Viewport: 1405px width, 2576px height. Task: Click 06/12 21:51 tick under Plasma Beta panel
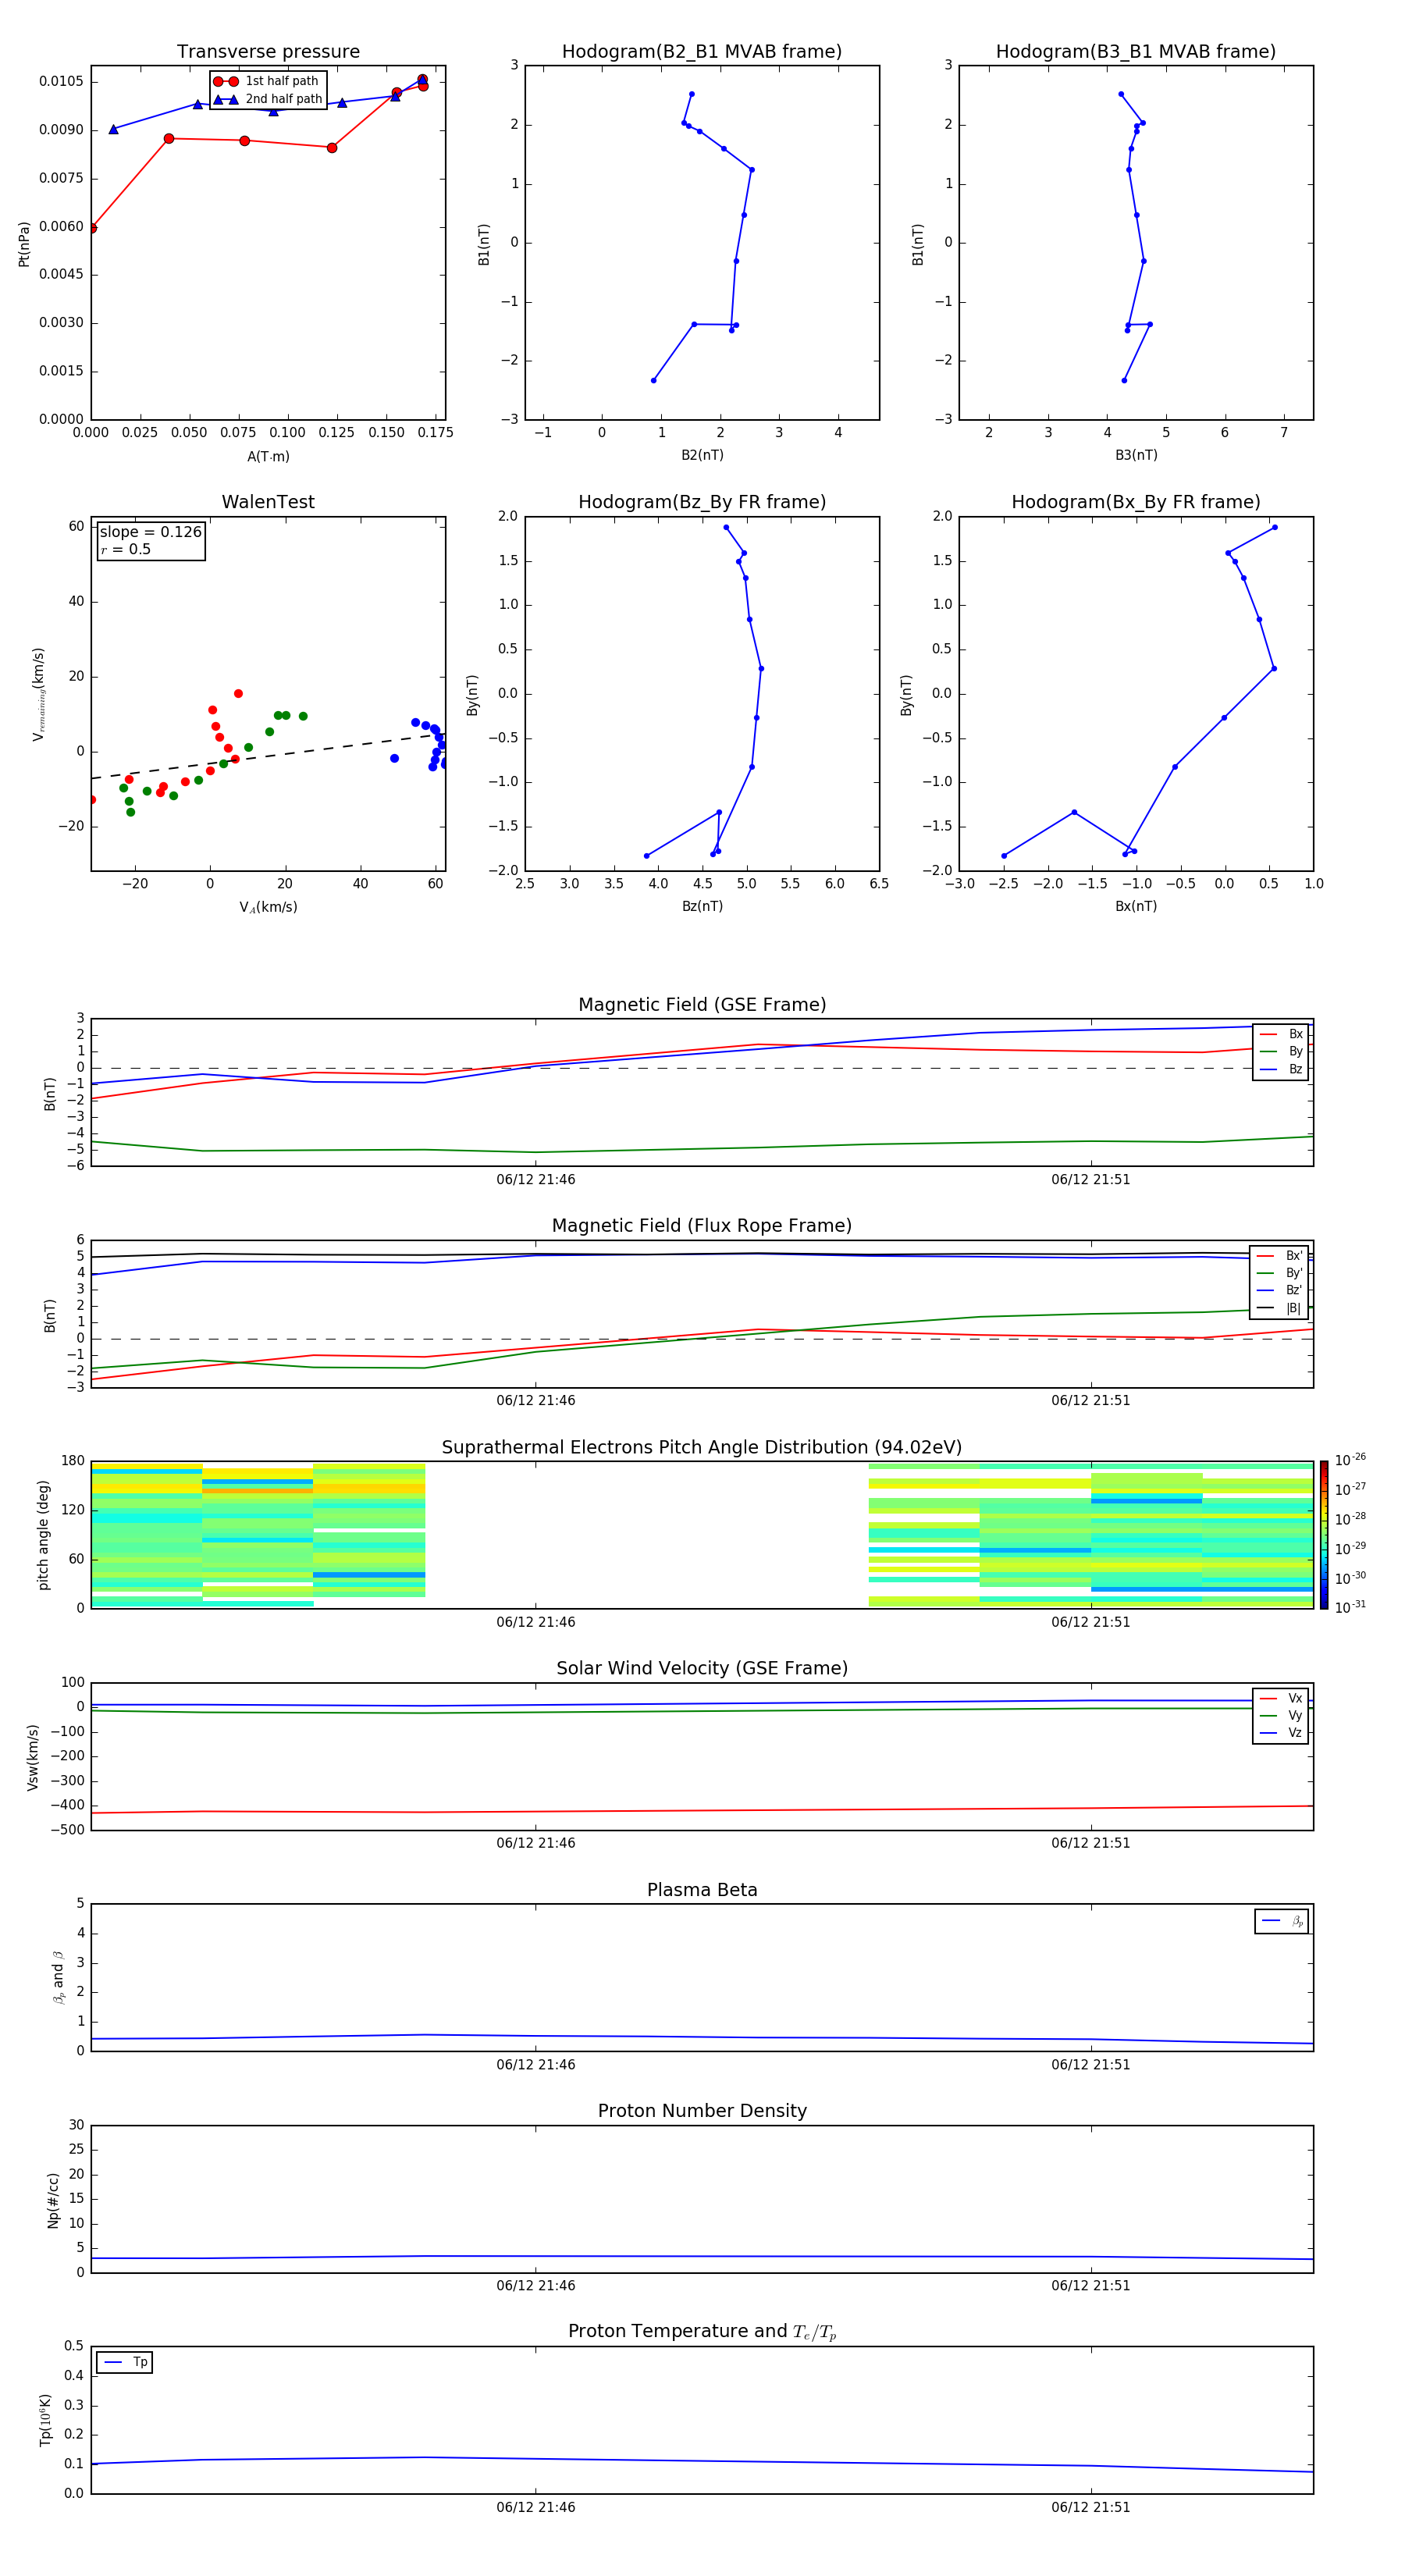(x=1090, y=2065)
